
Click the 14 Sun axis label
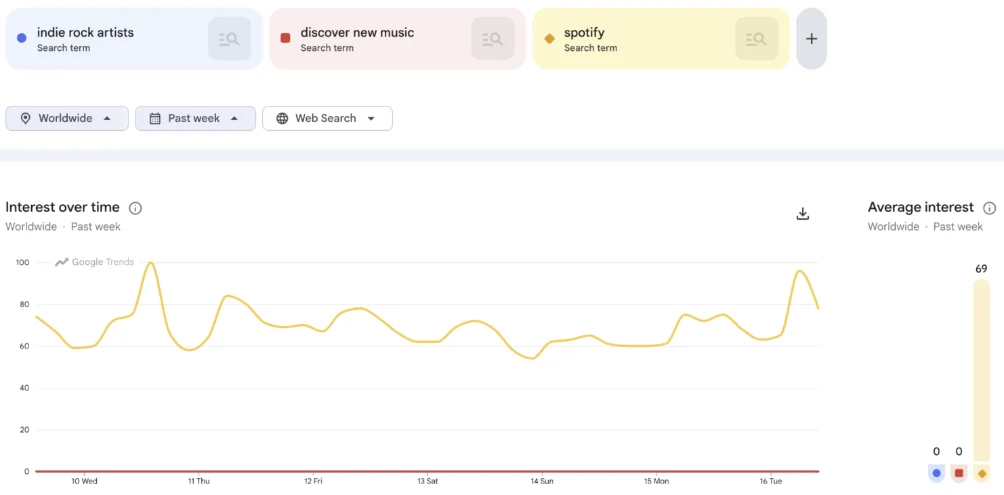(542, 481)
